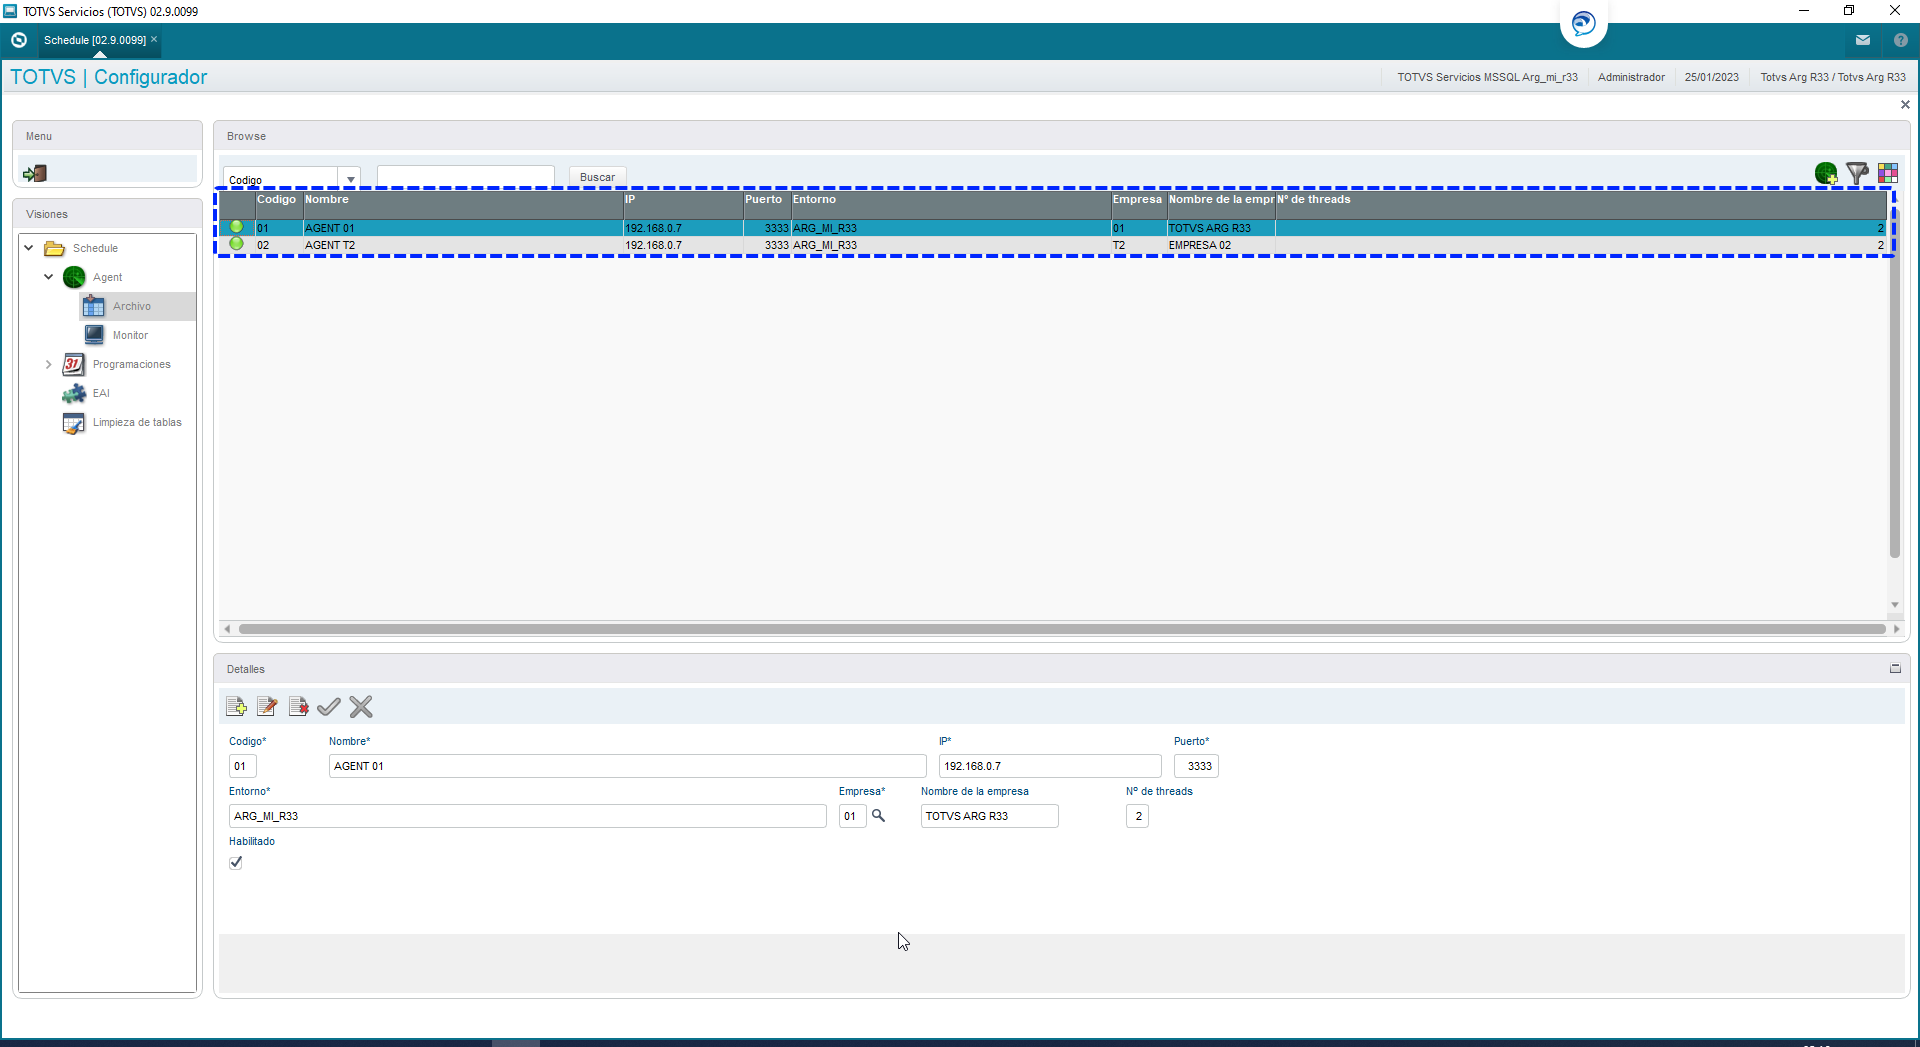
Task: Select EAI in the Visiones tree
Action: pyautogui.click(x=101, y=393)
